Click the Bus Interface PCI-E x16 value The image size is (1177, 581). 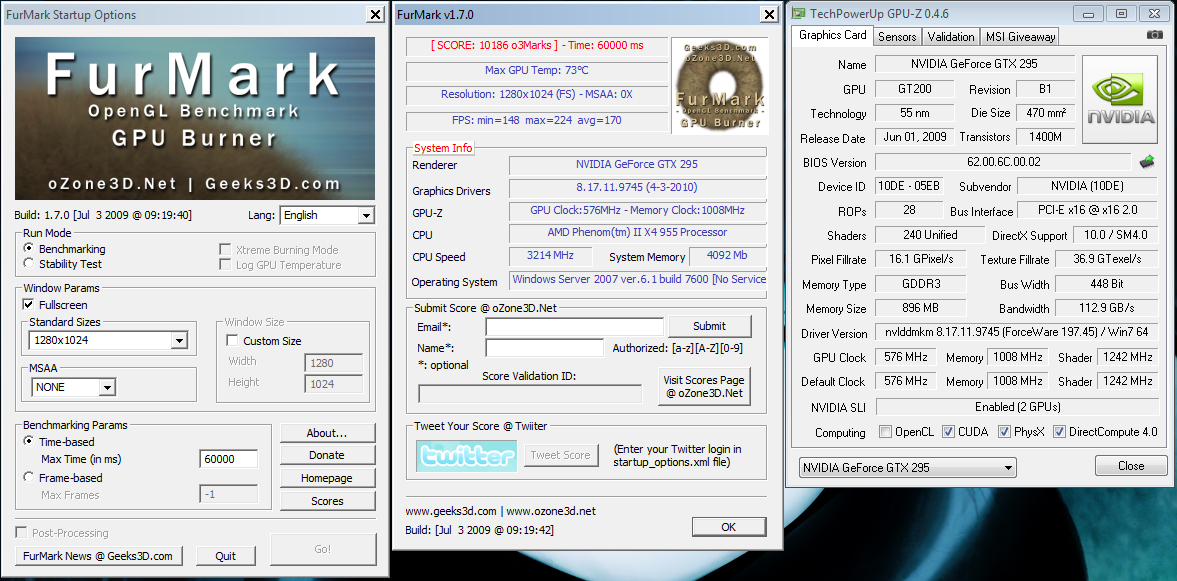pyautogui.click(x=1087, y=211)
